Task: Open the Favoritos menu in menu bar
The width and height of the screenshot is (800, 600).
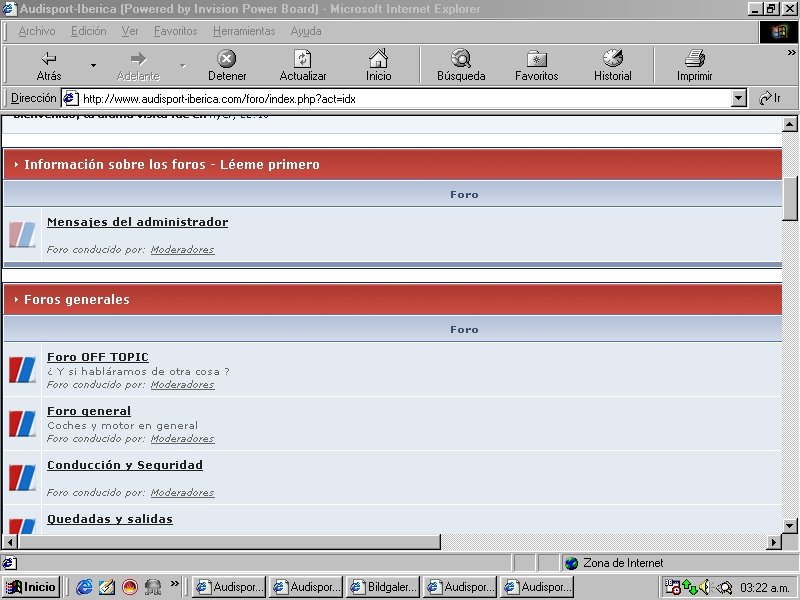Action: [176, 31]
